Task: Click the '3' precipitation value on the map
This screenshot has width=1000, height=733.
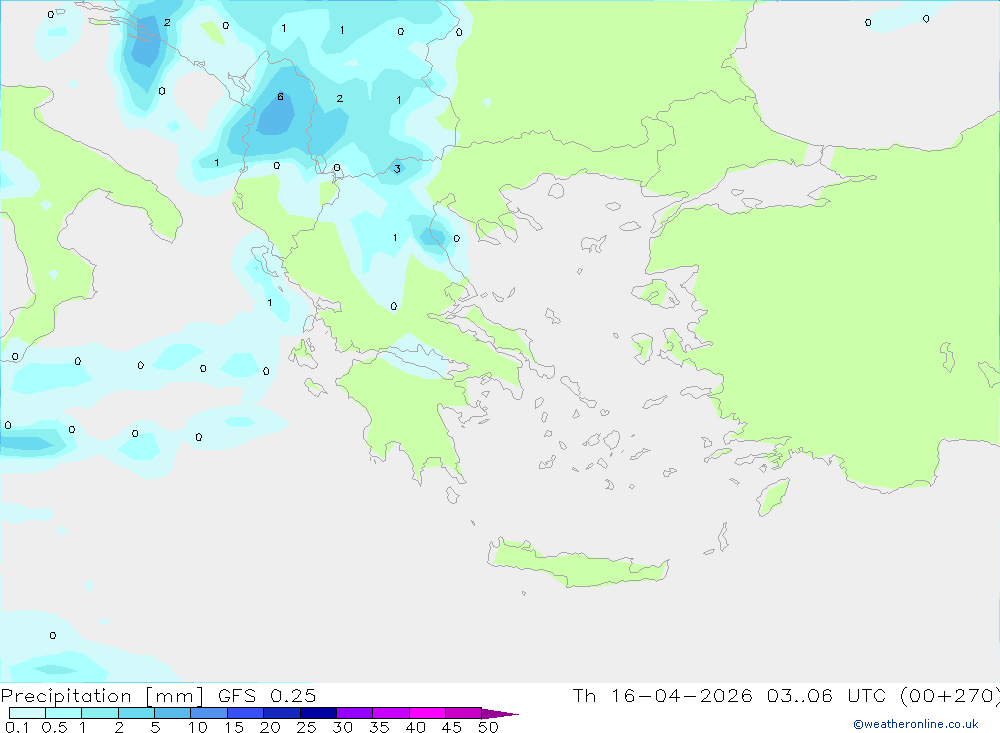Action: click(x=397, y=169)
